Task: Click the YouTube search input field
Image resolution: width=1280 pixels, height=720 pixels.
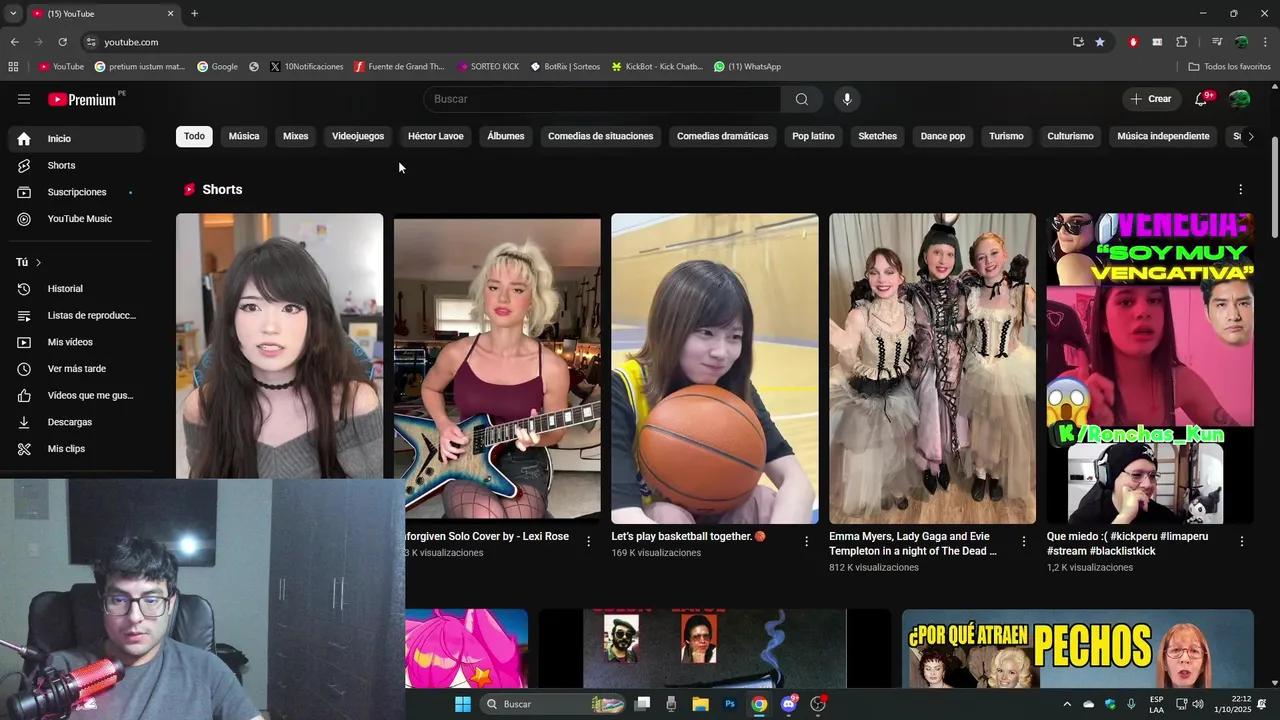Action: (600, 99)
